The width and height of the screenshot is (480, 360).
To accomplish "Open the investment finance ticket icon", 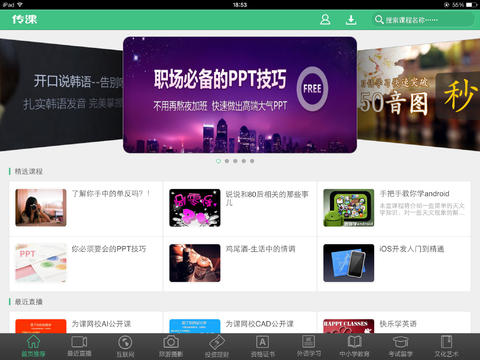I will pyautogui.click(x=217, y=342).
